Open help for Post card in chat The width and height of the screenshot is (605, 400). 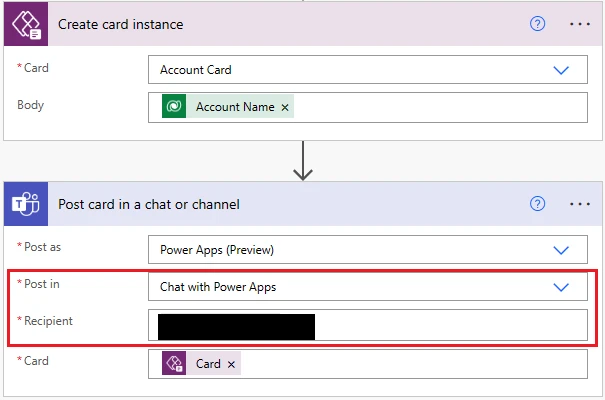click(538, 204)
